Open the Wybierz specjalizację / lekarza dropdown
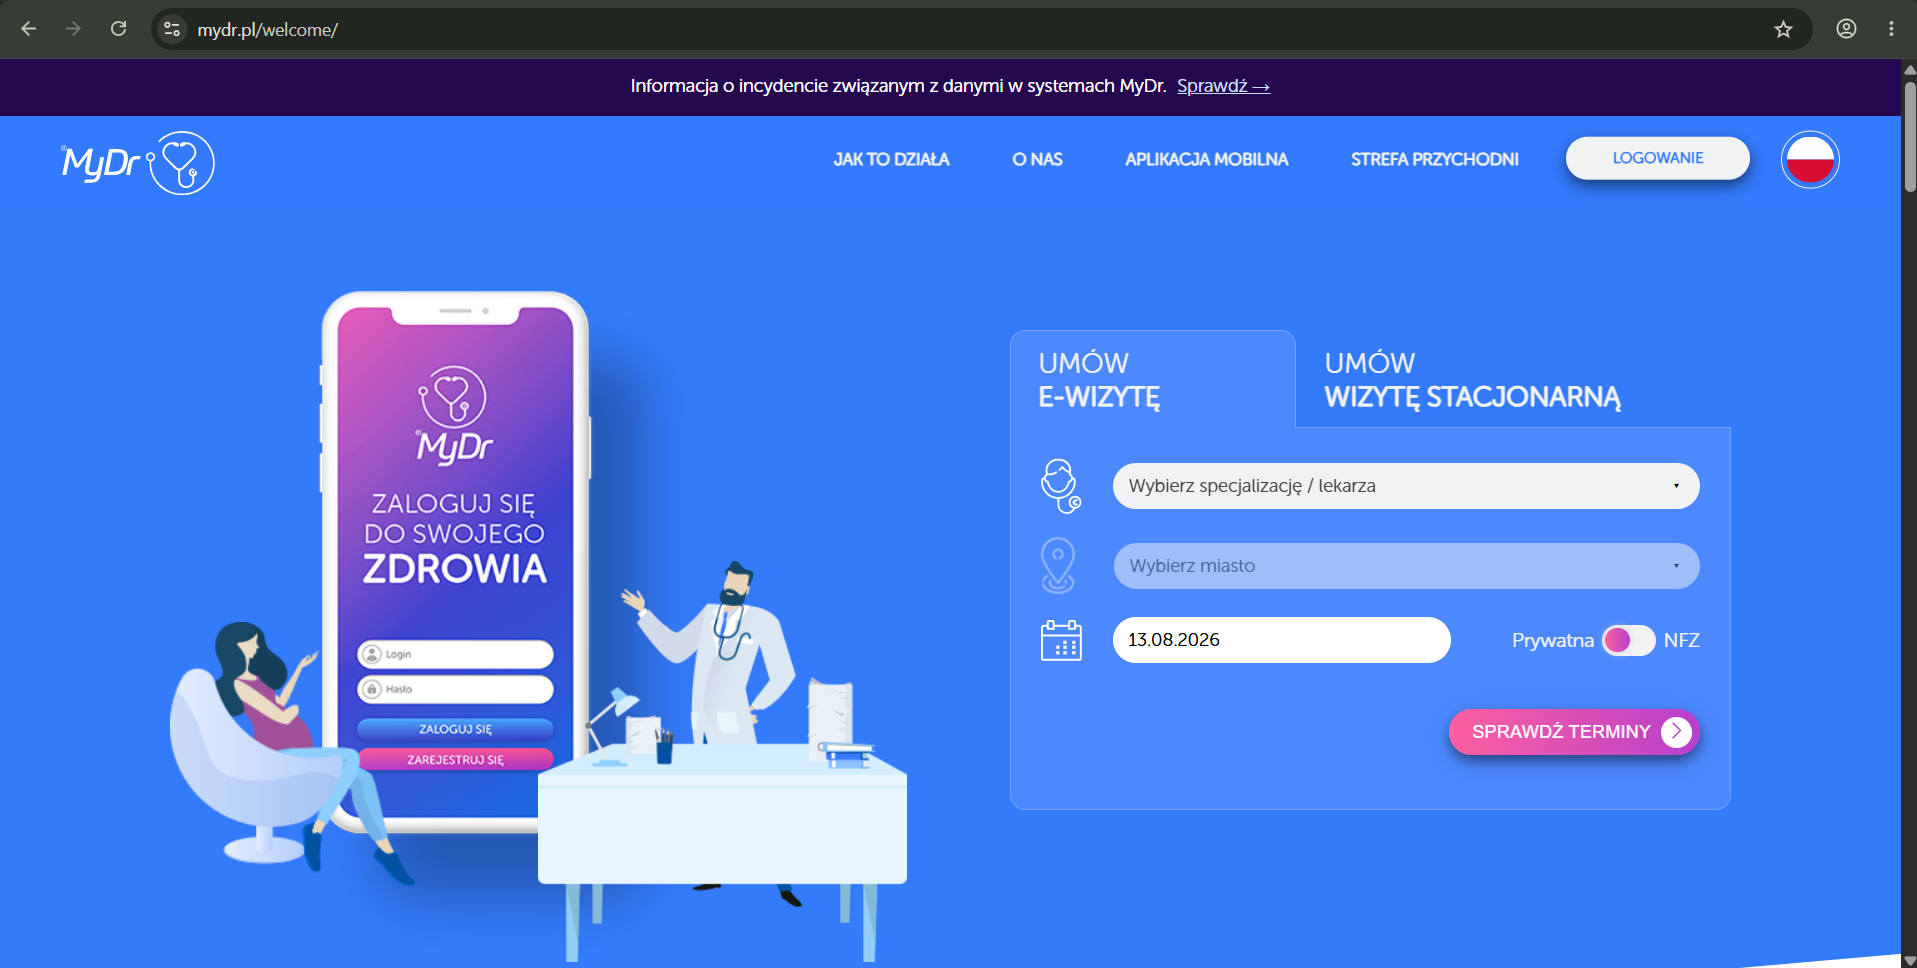 (1406, 486)
